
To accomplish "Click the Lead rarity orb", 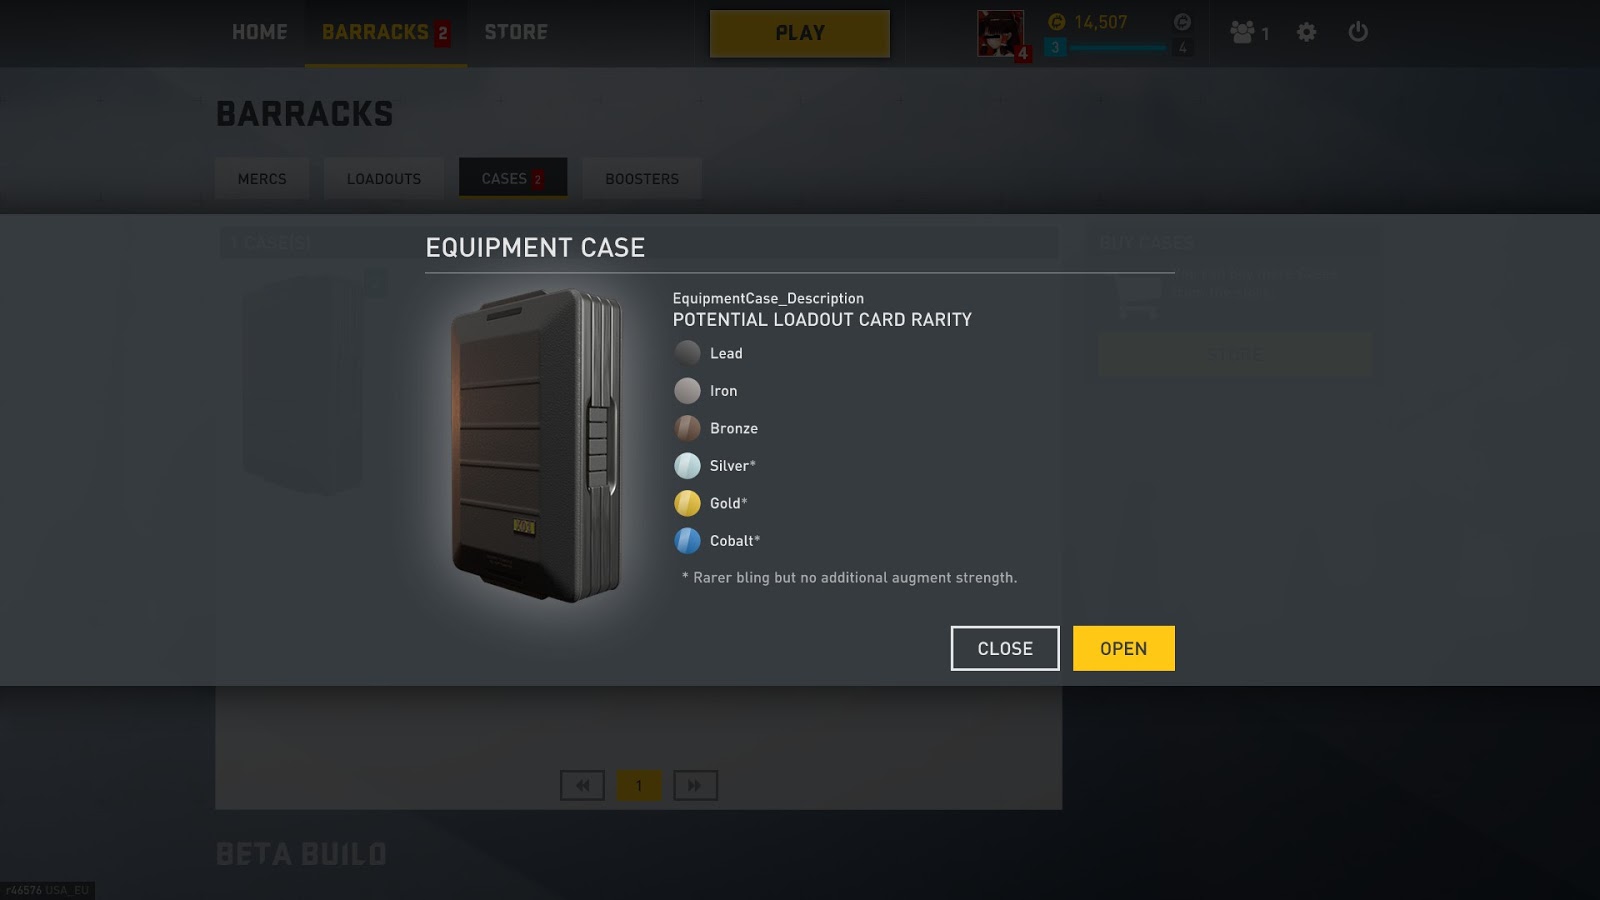I will [687, 353].
